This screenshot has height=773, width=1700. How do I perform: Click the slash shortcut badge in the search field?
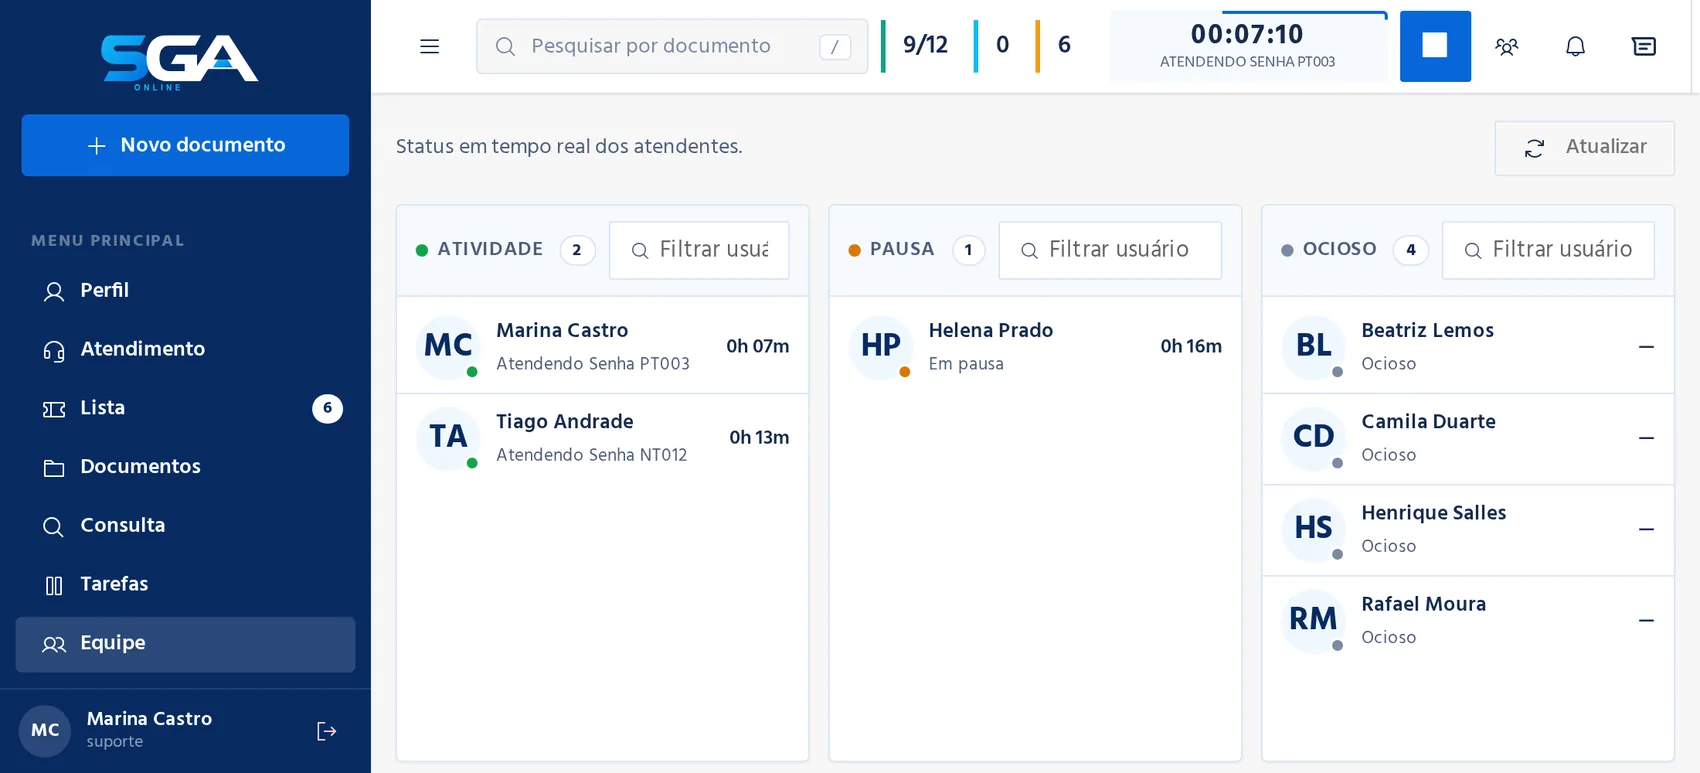(x=835, y=47)
